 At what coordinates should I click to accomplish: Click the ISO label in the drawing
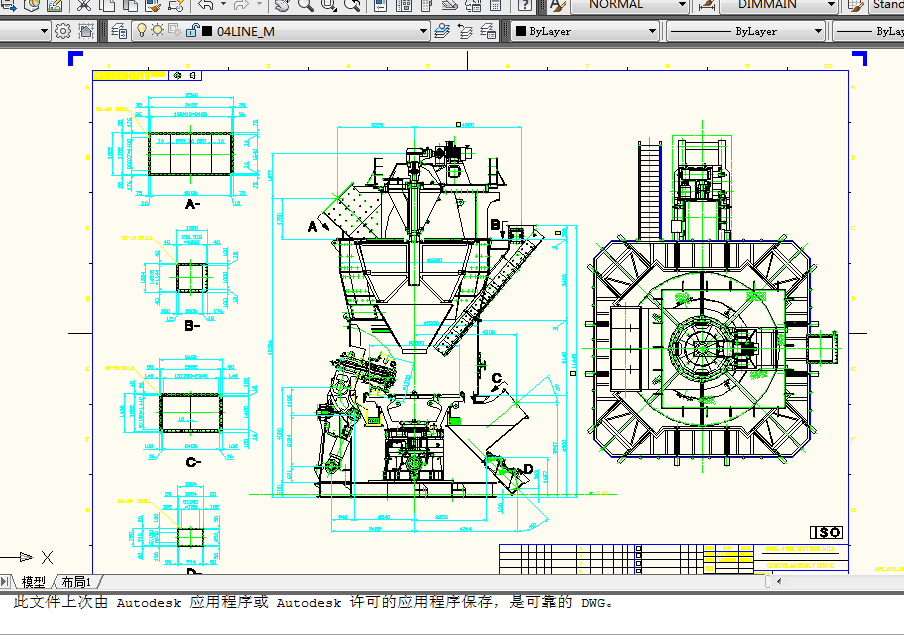826,532
